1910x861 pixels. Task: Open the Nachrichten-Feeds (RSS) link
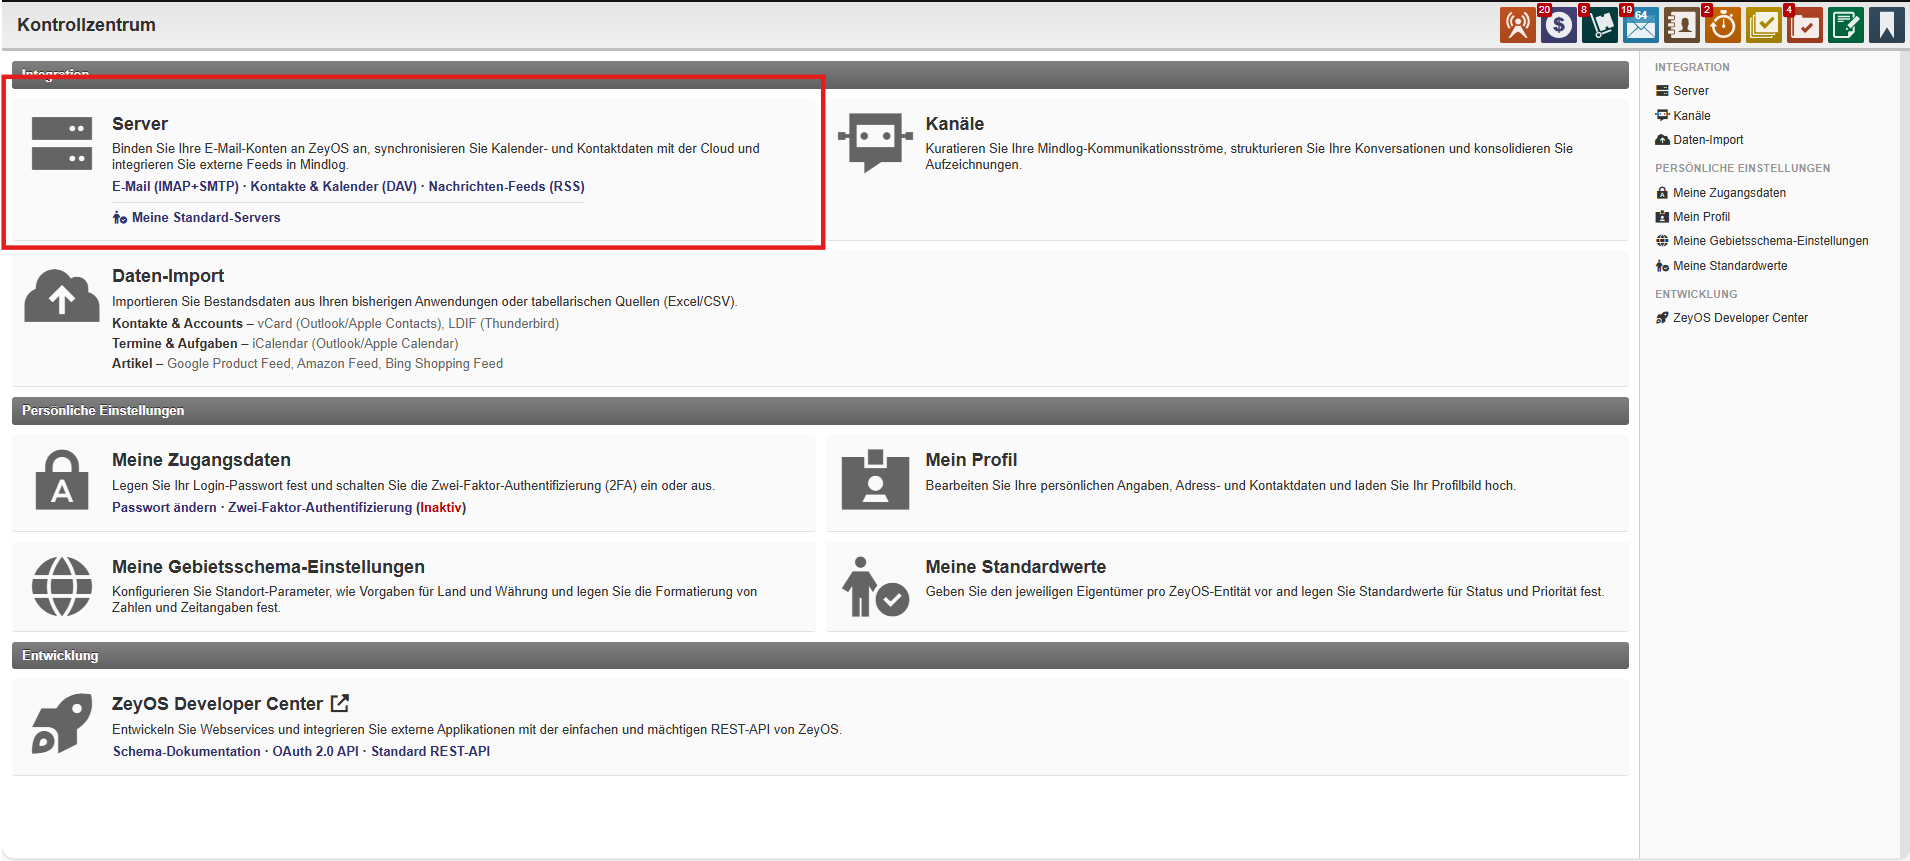(507, 187)
